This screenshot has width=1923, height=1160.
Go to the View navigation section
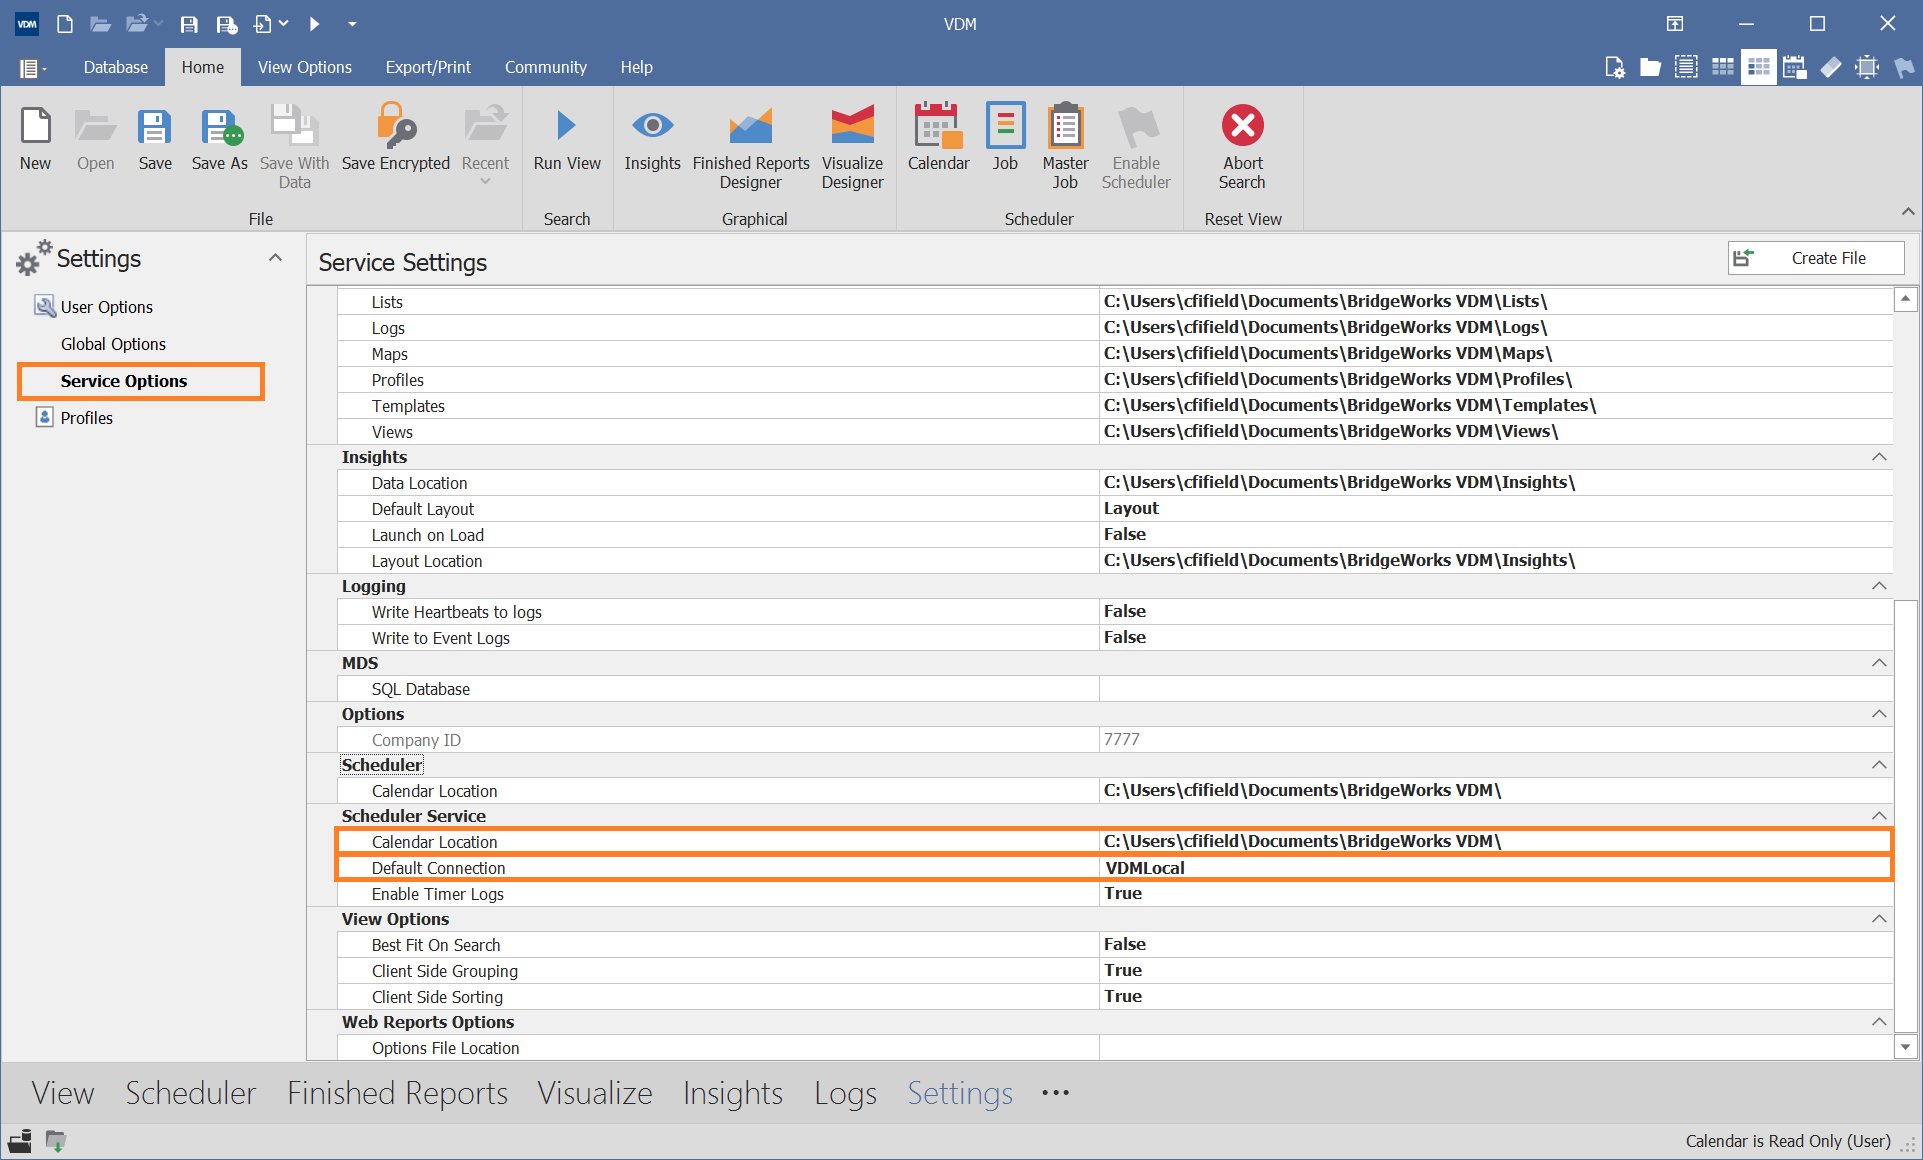tap(63, 1093)
